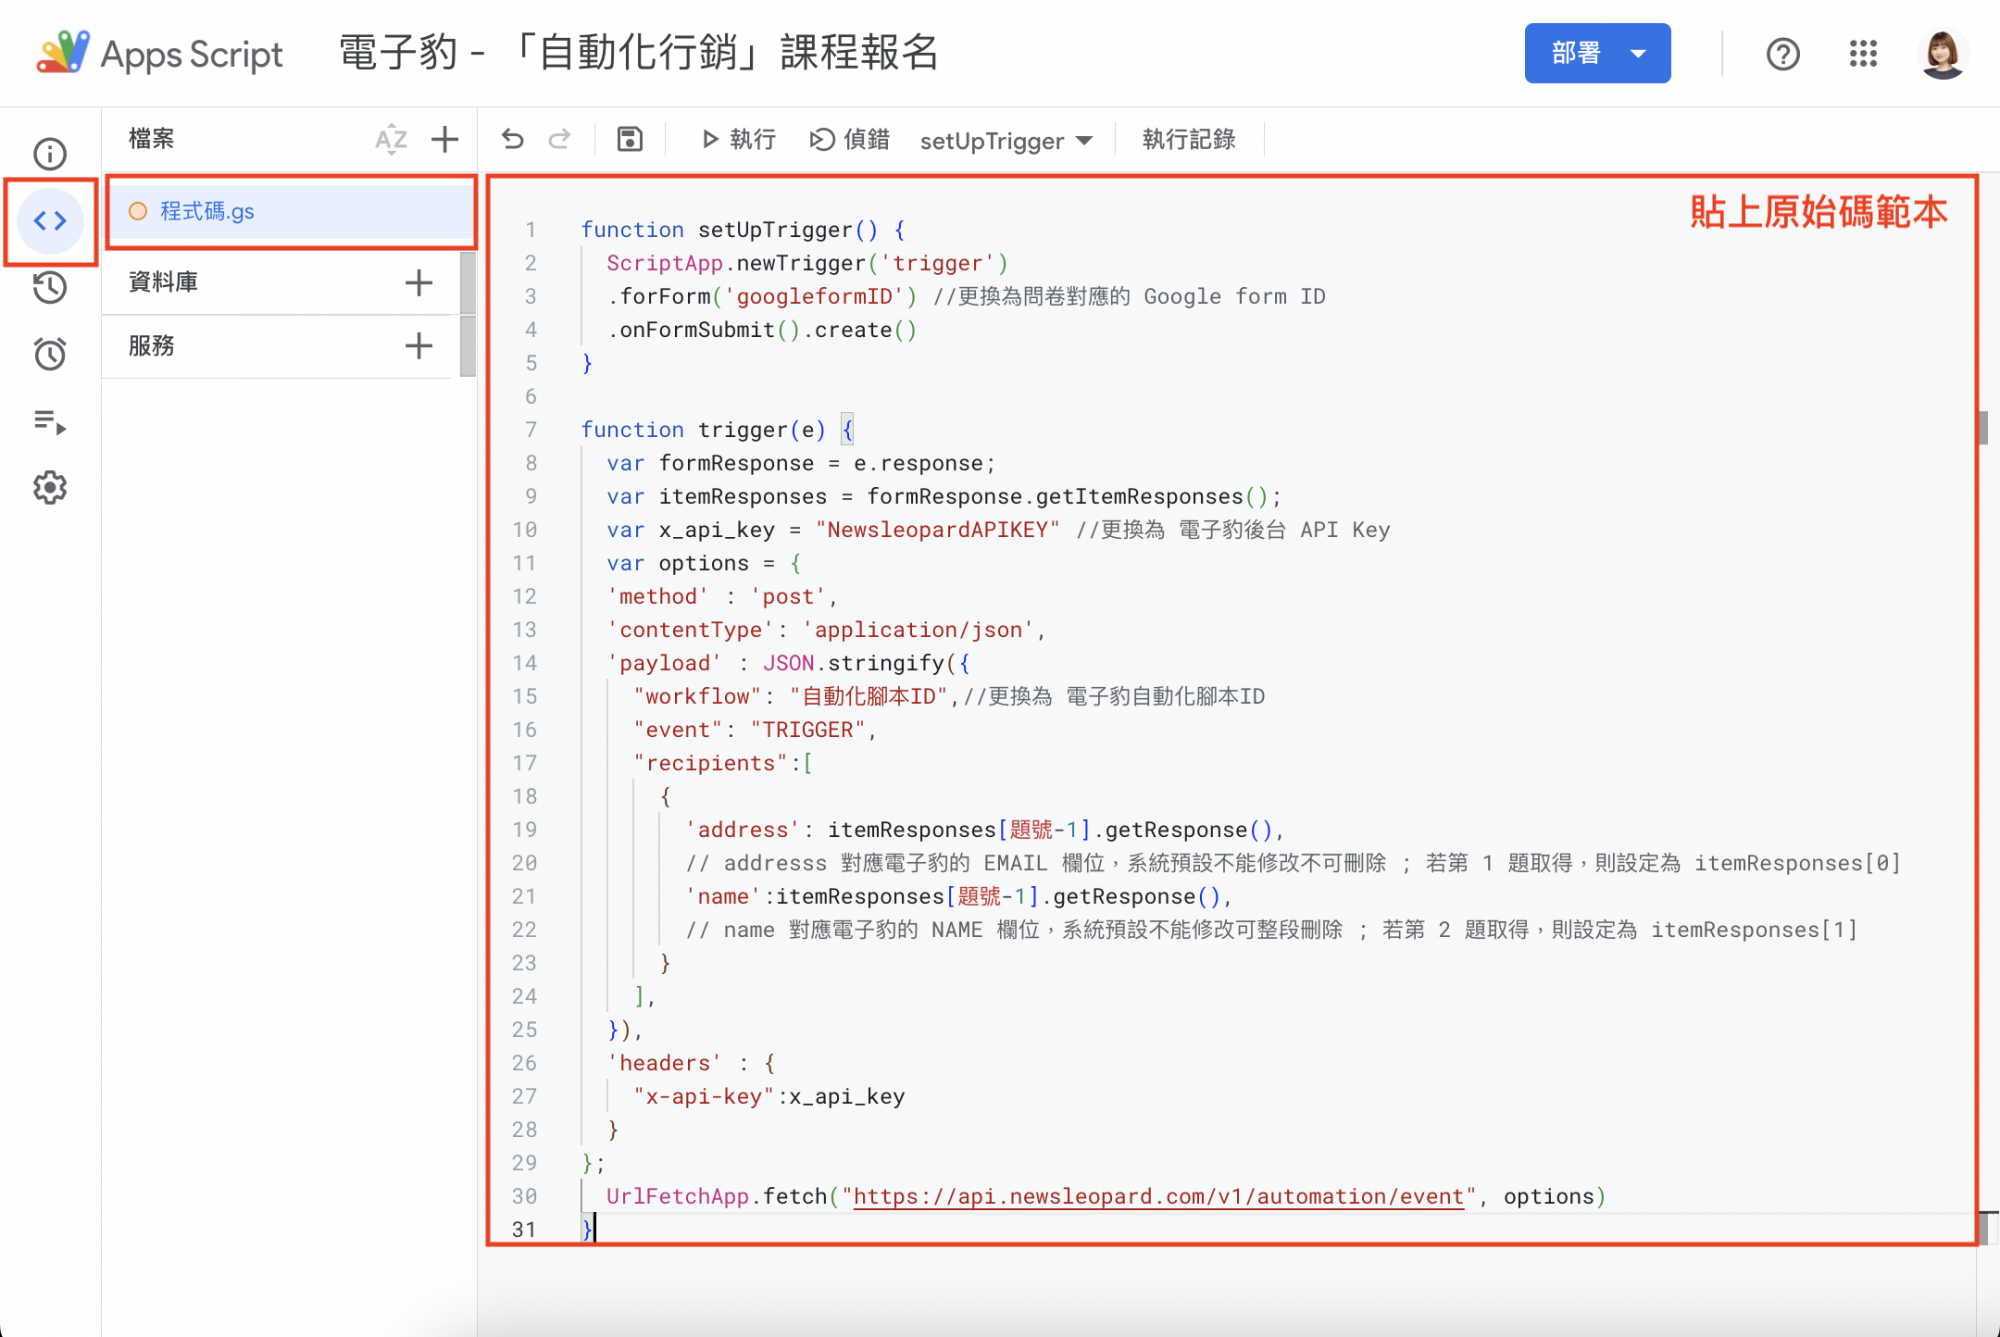Select the 程式碼.gs file
The image size is (2000, 1337).
[291, 212]
